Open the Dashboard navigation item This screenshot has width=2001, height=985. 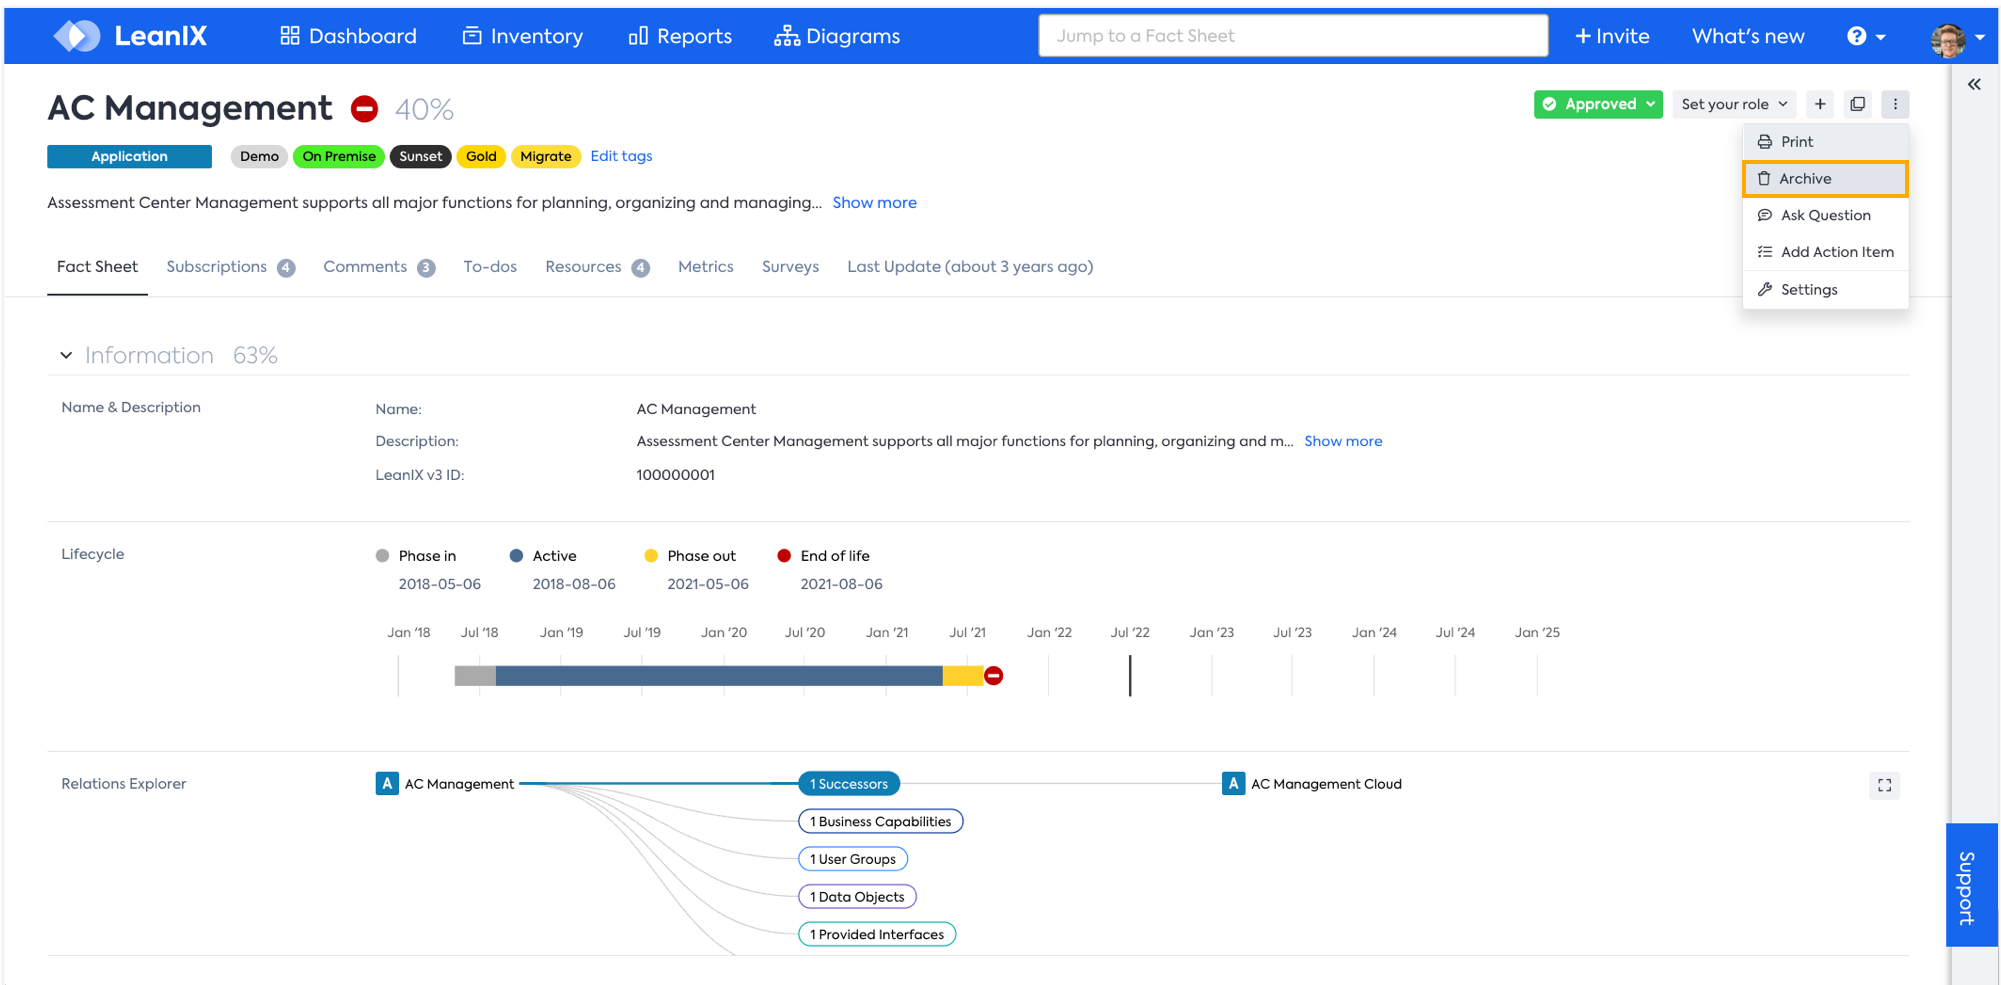tap(348, 36)
